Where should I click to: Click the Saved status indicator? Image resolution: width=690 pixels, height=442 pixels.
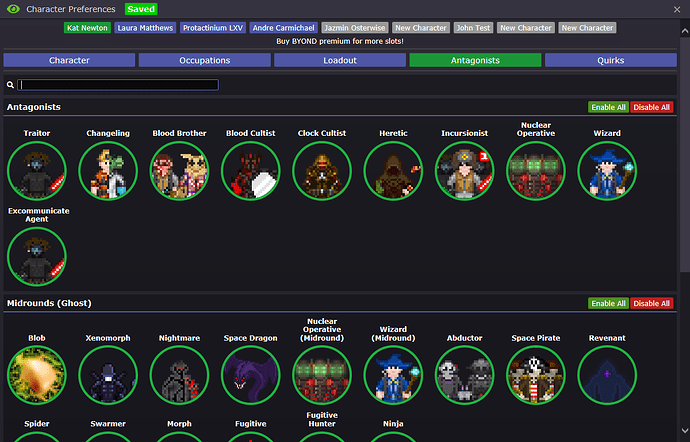(141, 9)
